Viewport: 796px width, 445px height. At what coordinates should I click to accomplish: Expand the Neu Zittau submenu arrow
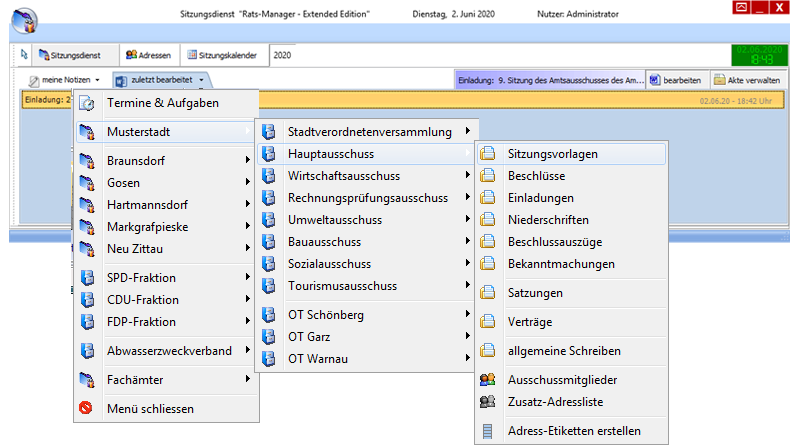pyautogui.click(x=248, y=248)
